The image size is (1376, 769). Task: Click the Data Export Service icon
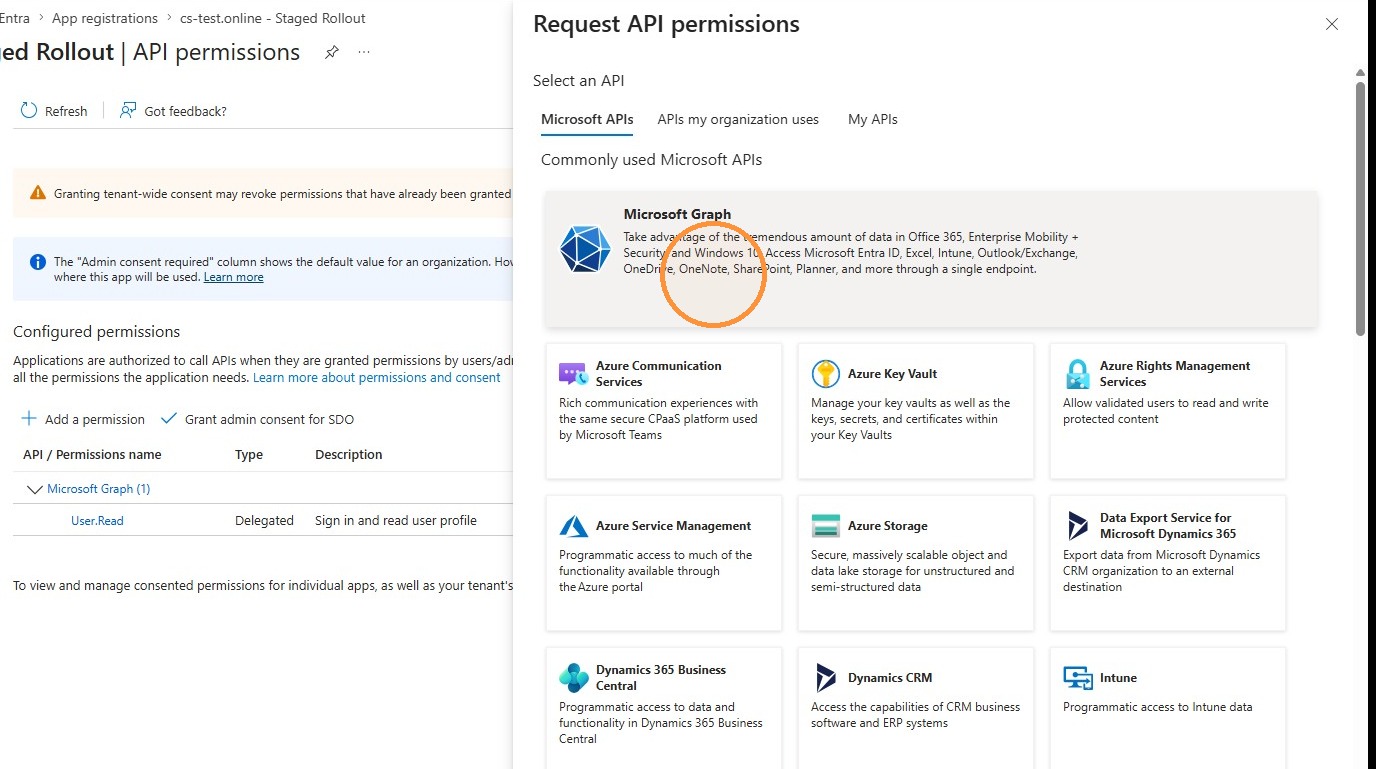[1077, 526]
